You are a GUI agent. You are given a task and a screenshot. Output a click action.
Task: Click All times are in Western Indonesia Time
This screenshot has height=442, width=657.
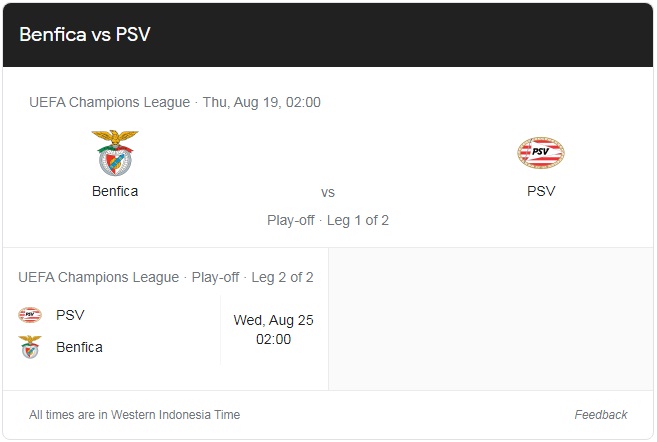[135, 415]
